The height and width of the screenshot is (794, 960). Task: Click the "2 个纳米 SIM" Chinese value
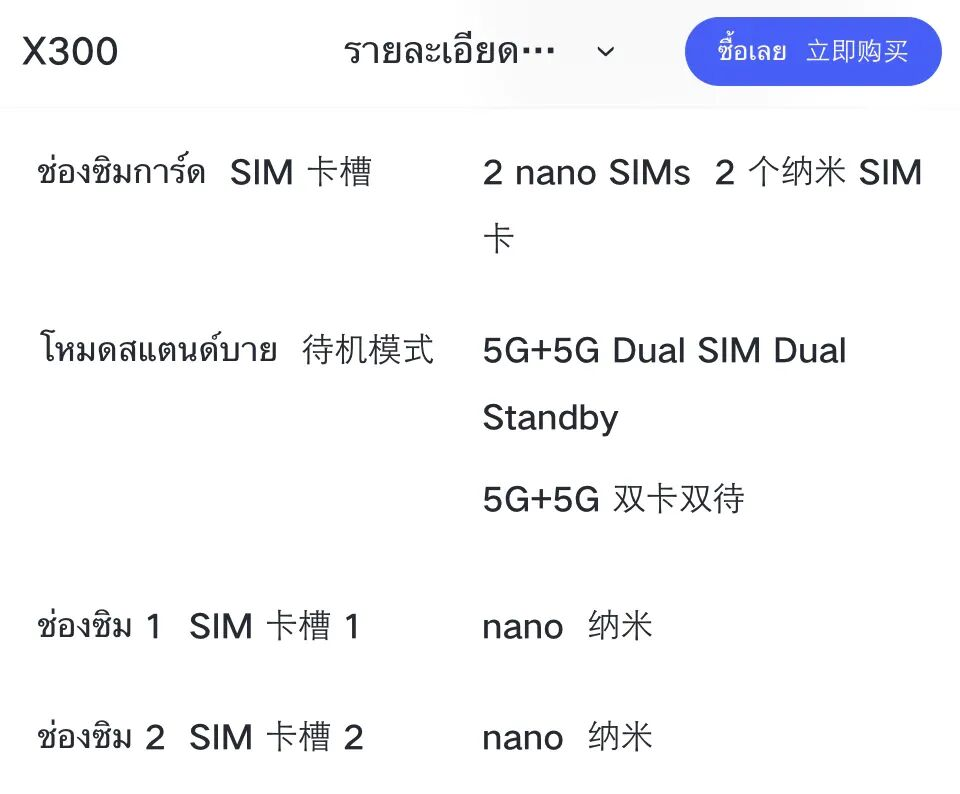818,173
